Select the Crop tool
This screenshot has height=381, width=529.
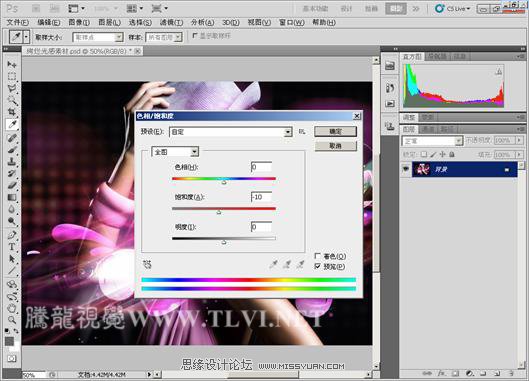pyautogui.click(x=12, y=112)
